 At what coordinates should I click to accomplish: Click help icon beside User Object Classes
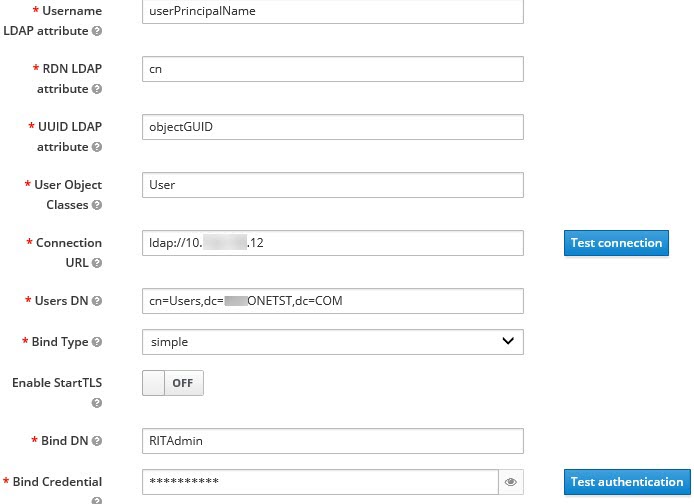point(96,205)
